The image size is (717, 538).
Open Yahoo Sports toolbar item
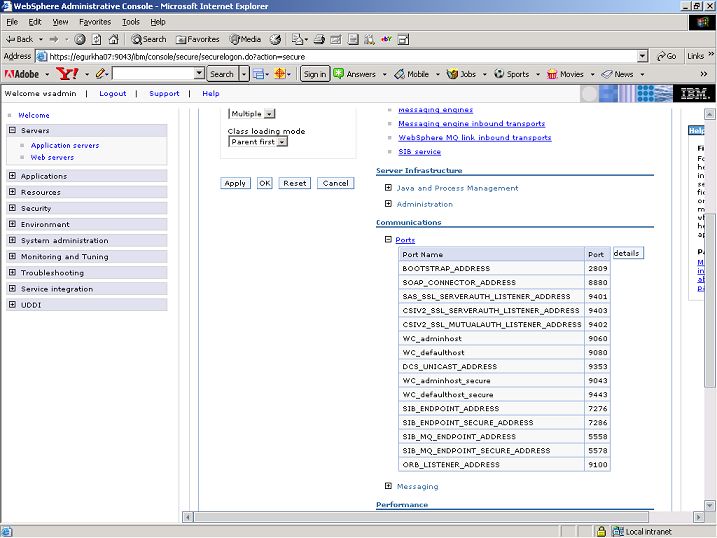click(512, 74)
